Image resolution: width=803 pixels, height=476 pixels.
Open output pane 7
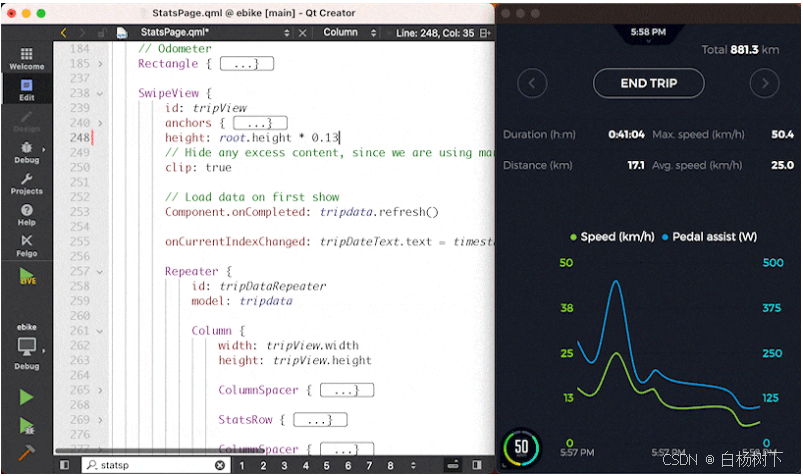[x=369, y=465]
